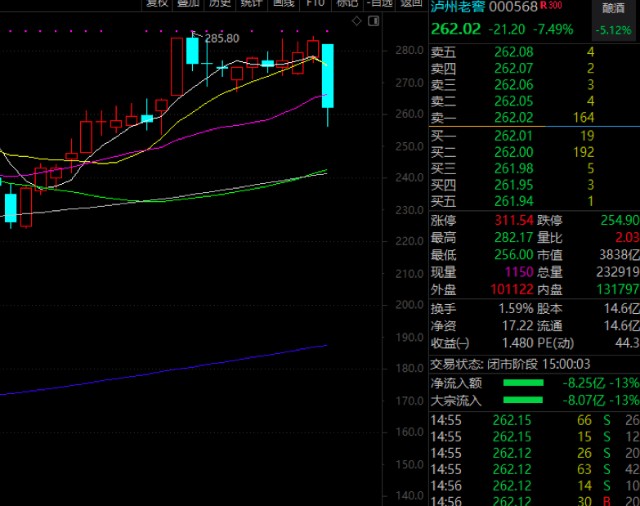Click 返回 to go back

coord(411,4)
